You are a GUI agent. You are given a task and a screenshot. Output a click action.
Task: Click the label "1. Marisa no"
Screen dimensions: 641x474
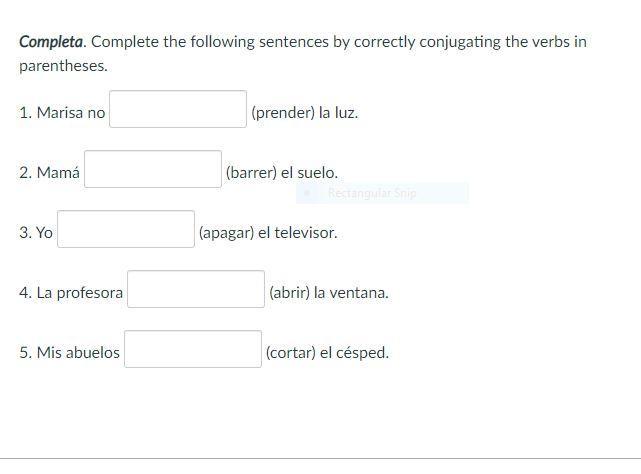pyautogui.click(x=62, y=113)
